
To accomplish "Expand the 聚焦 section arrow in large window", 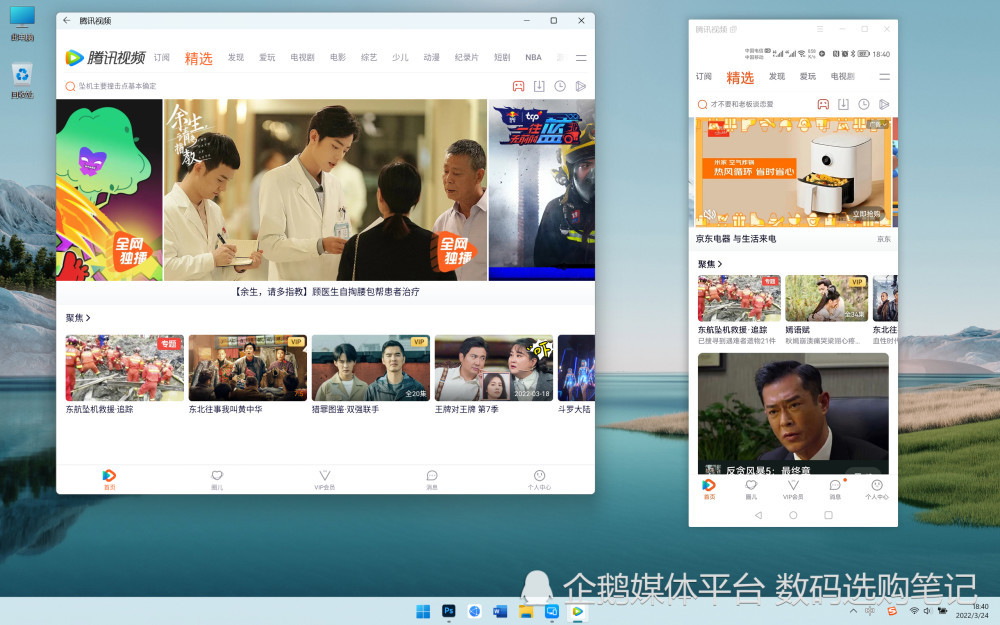I will 88,318.
